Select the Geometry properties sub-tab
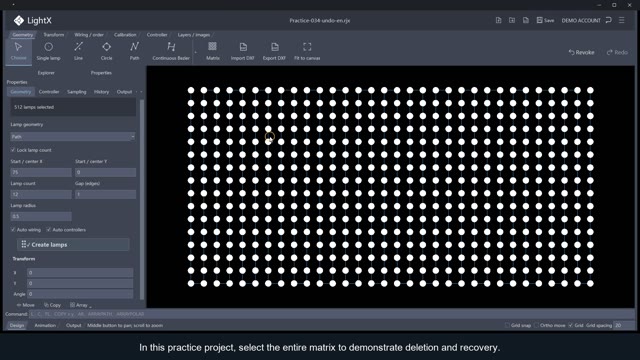 (x=21, y=92)
